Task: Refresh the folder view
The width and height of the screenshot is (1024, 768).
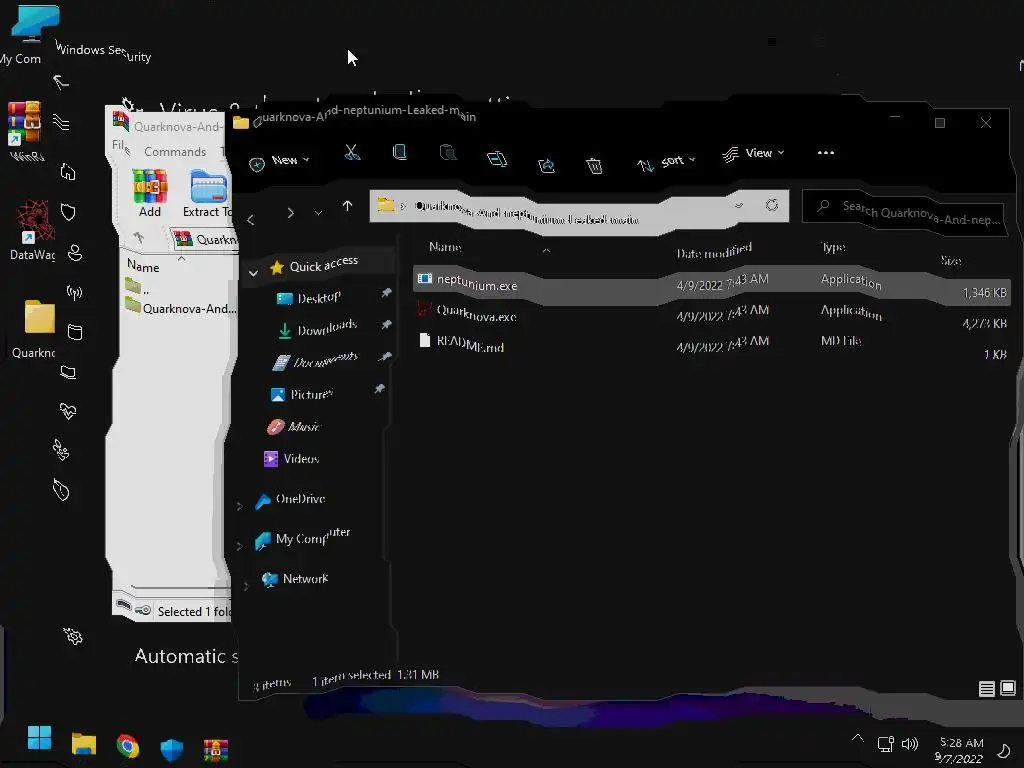Action: pyautogui.click(x=772, y=205)
